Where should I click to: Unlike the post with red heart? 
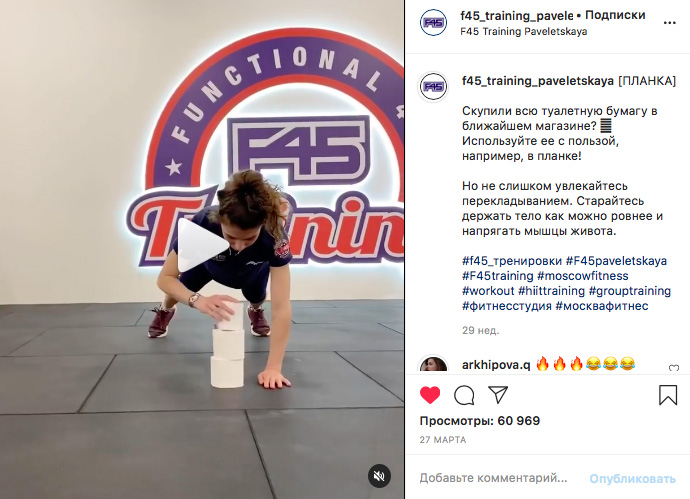430,395
